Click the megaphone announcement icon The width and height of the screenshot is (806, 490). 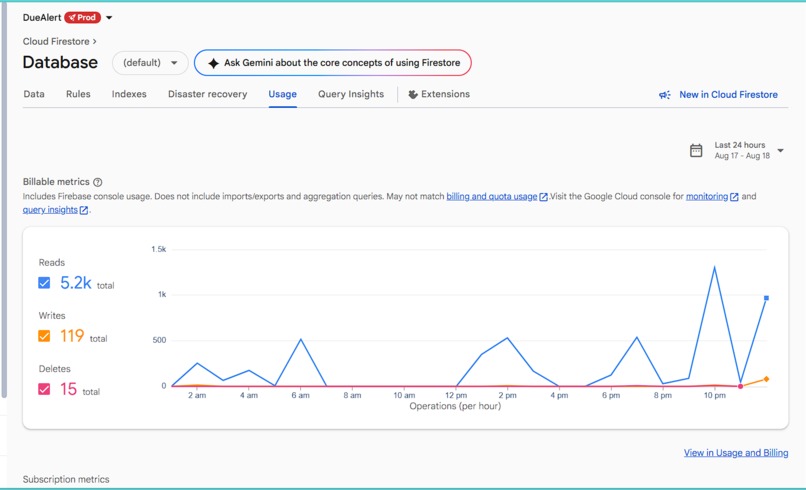click(665, 95)
